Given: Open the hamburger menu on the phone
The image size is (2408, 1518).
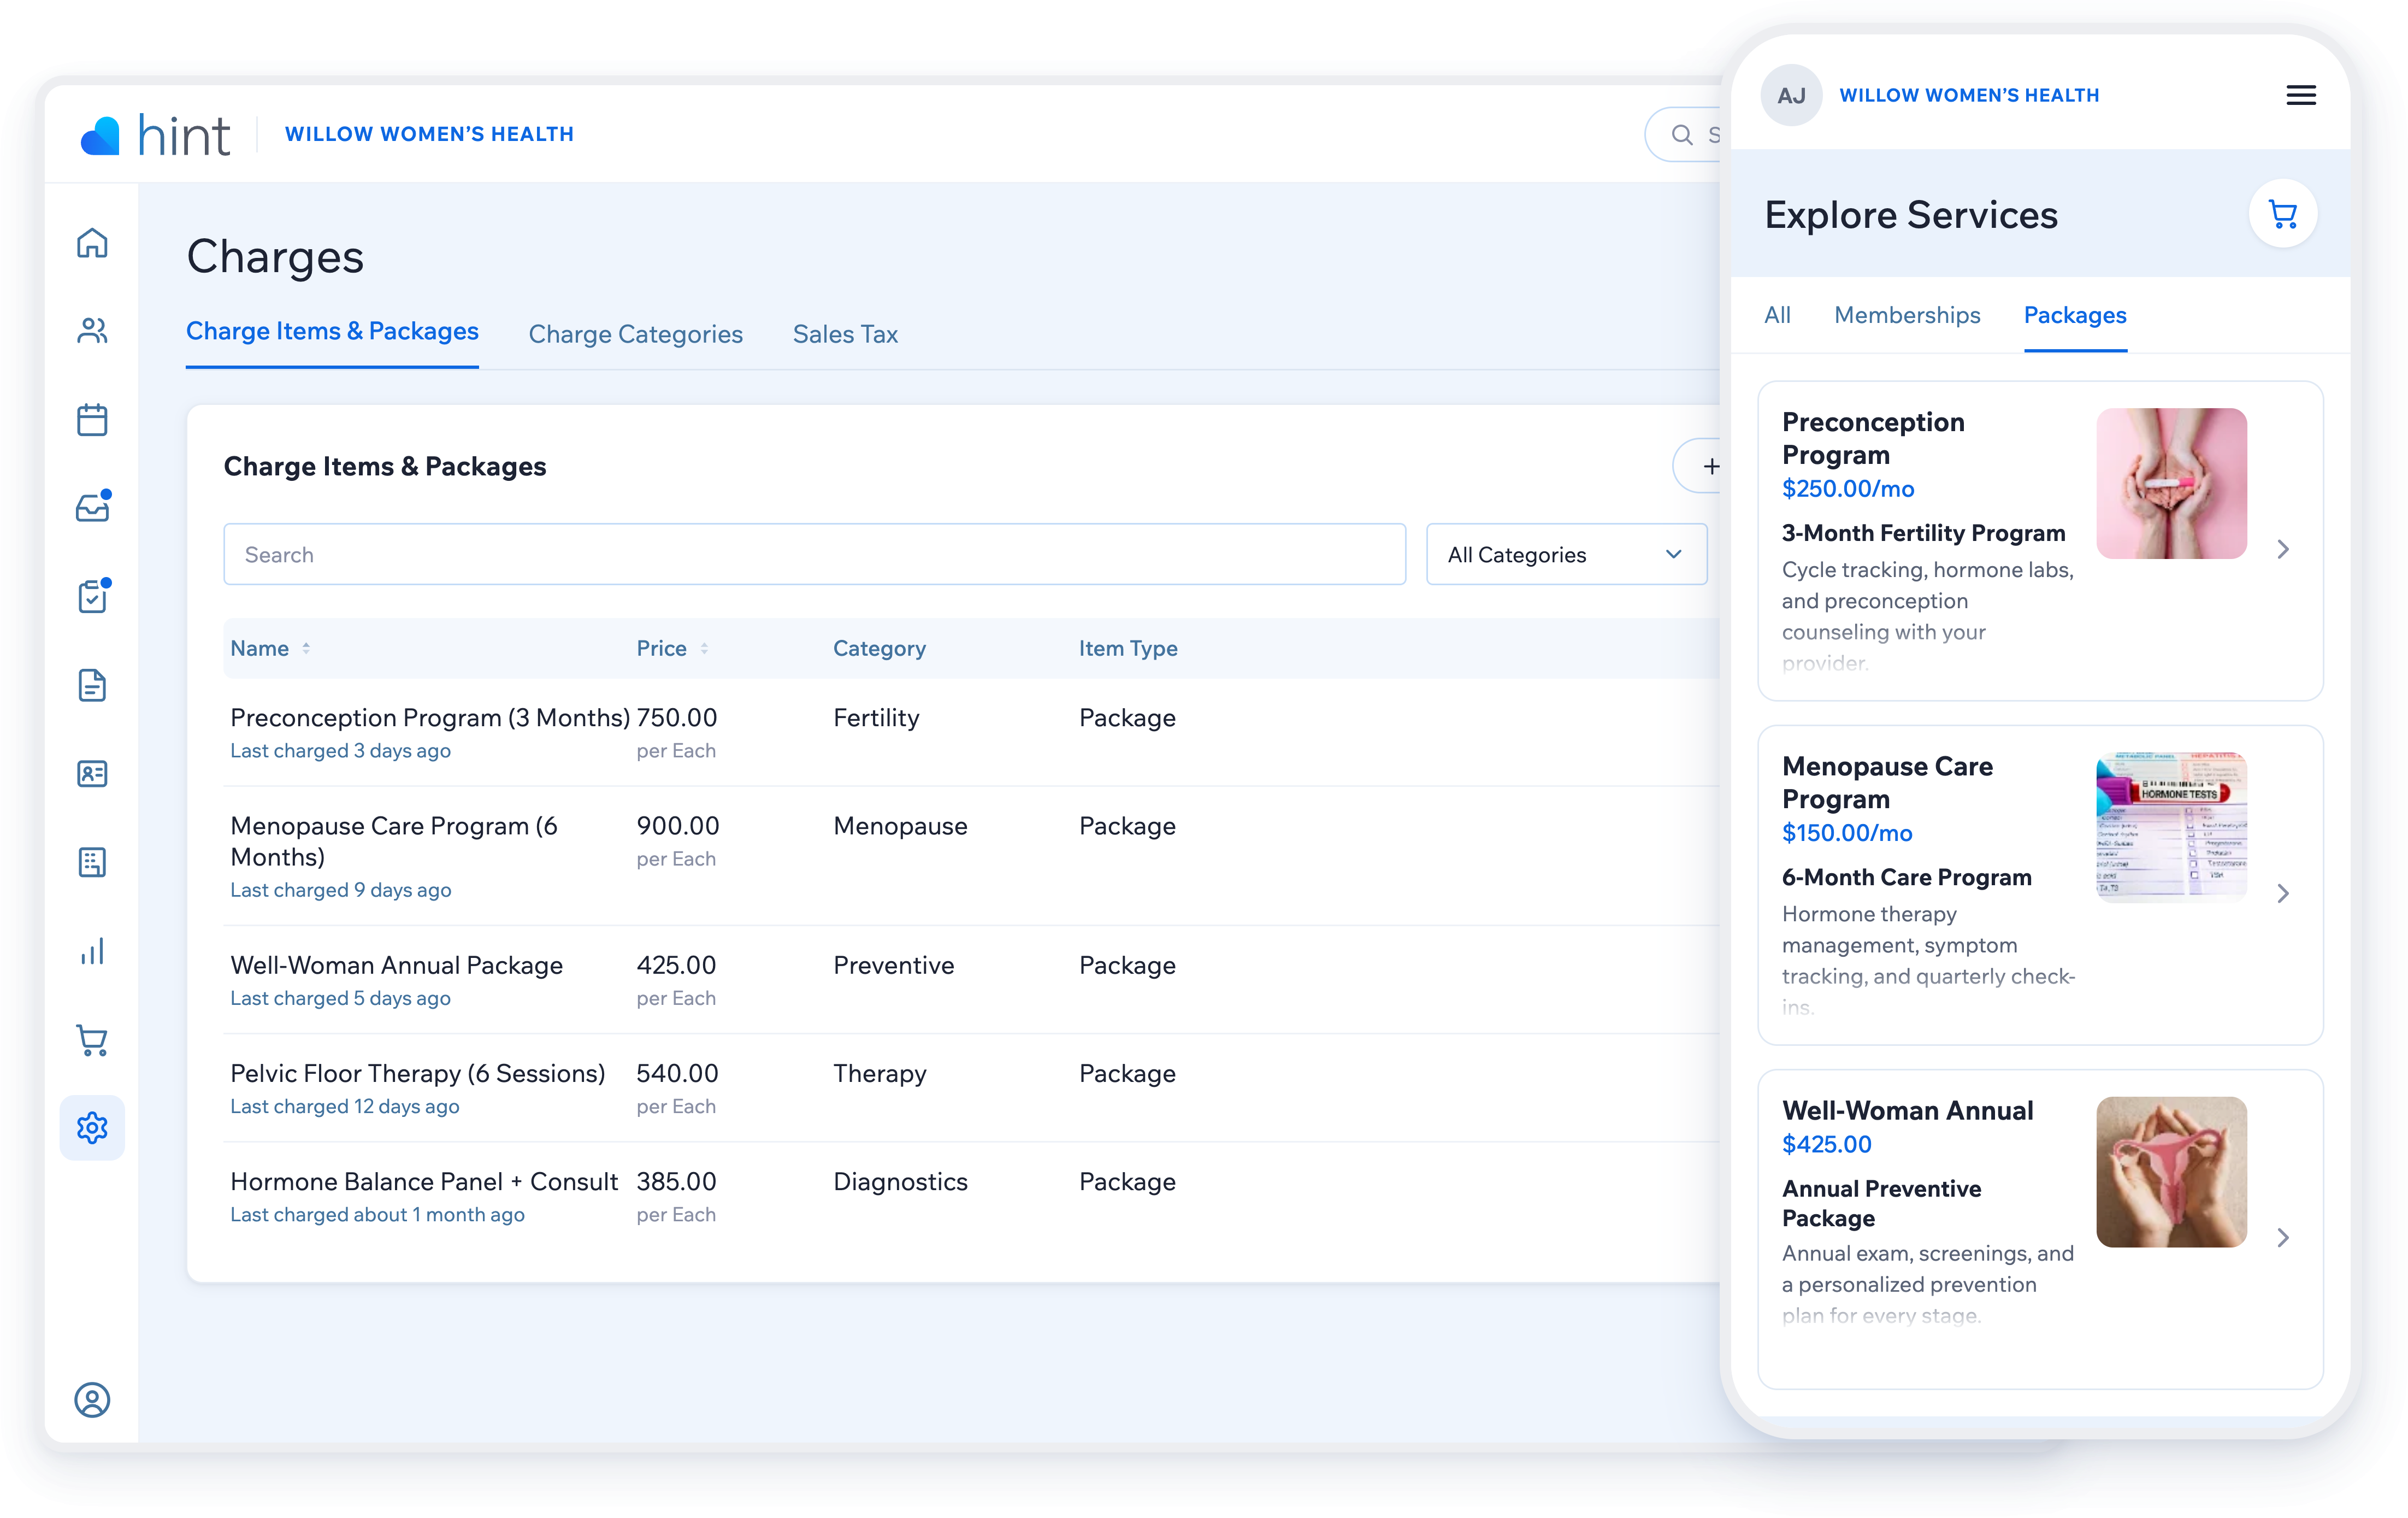Looking at the screenshot, I should 2301,95.
